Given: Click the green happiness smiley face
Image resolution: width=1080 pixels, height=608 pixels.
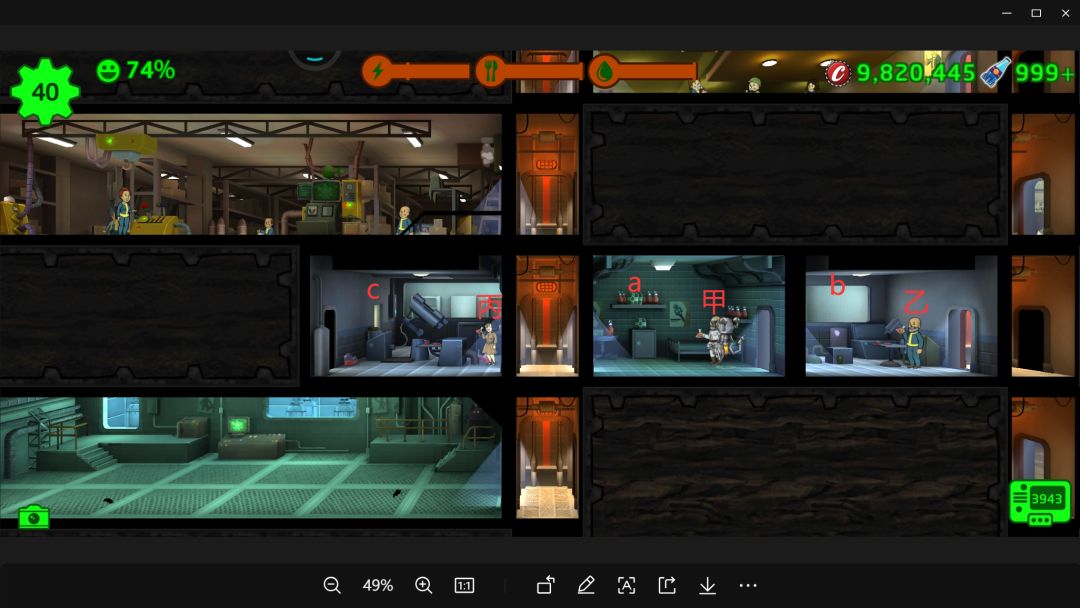Looking at the screenshot, I should point(108,70).
